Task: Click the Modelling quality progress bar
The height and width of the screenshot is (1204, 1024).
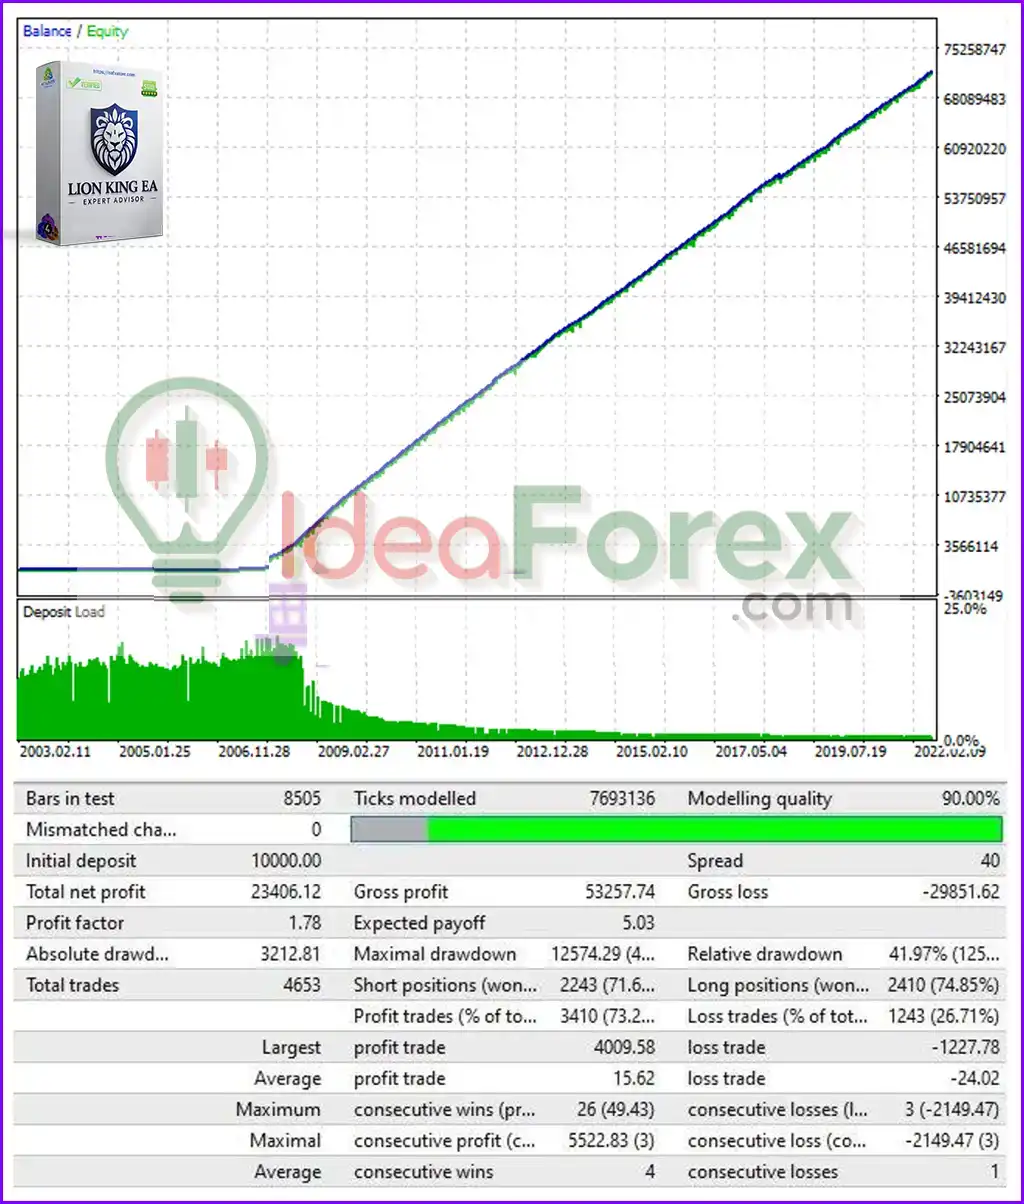Action: point(676,829)
